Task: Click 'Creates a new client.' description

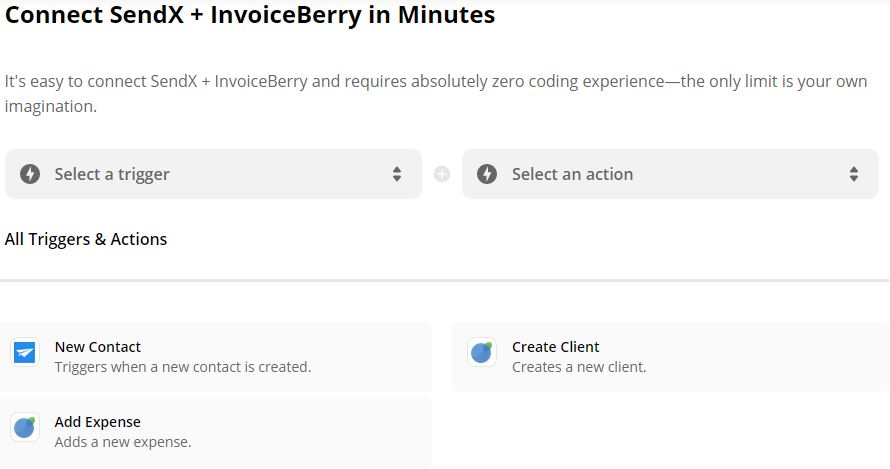Action: coord(579,367)
